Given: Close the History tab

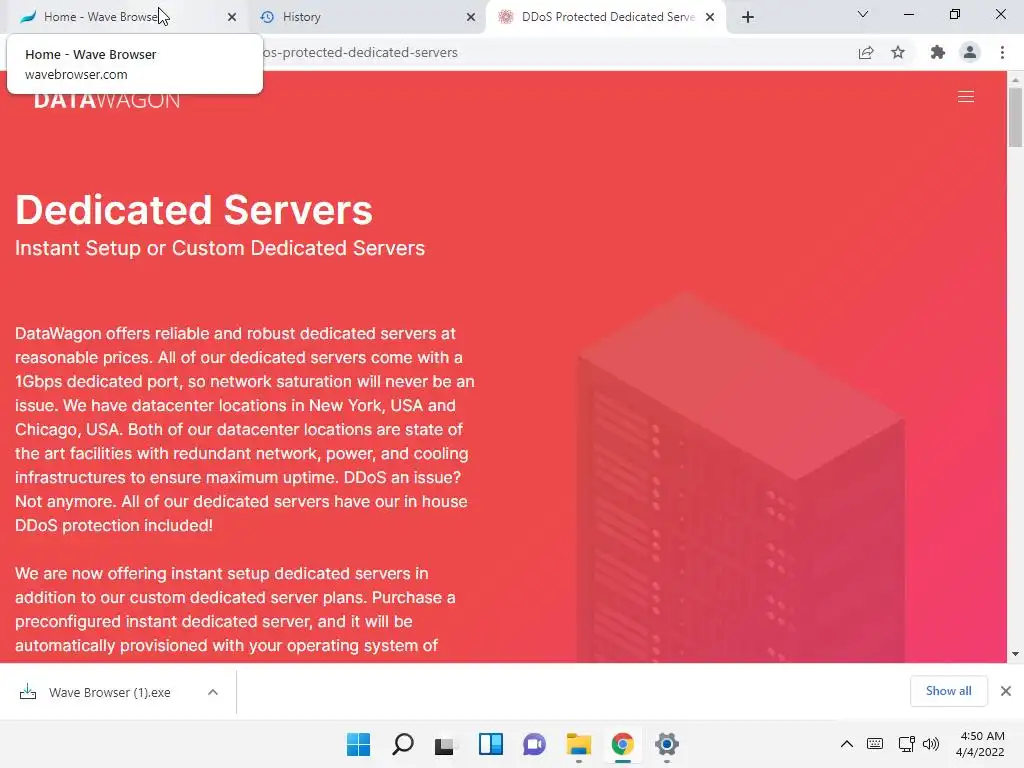Looking at the screenshot, I should (471, 17).
